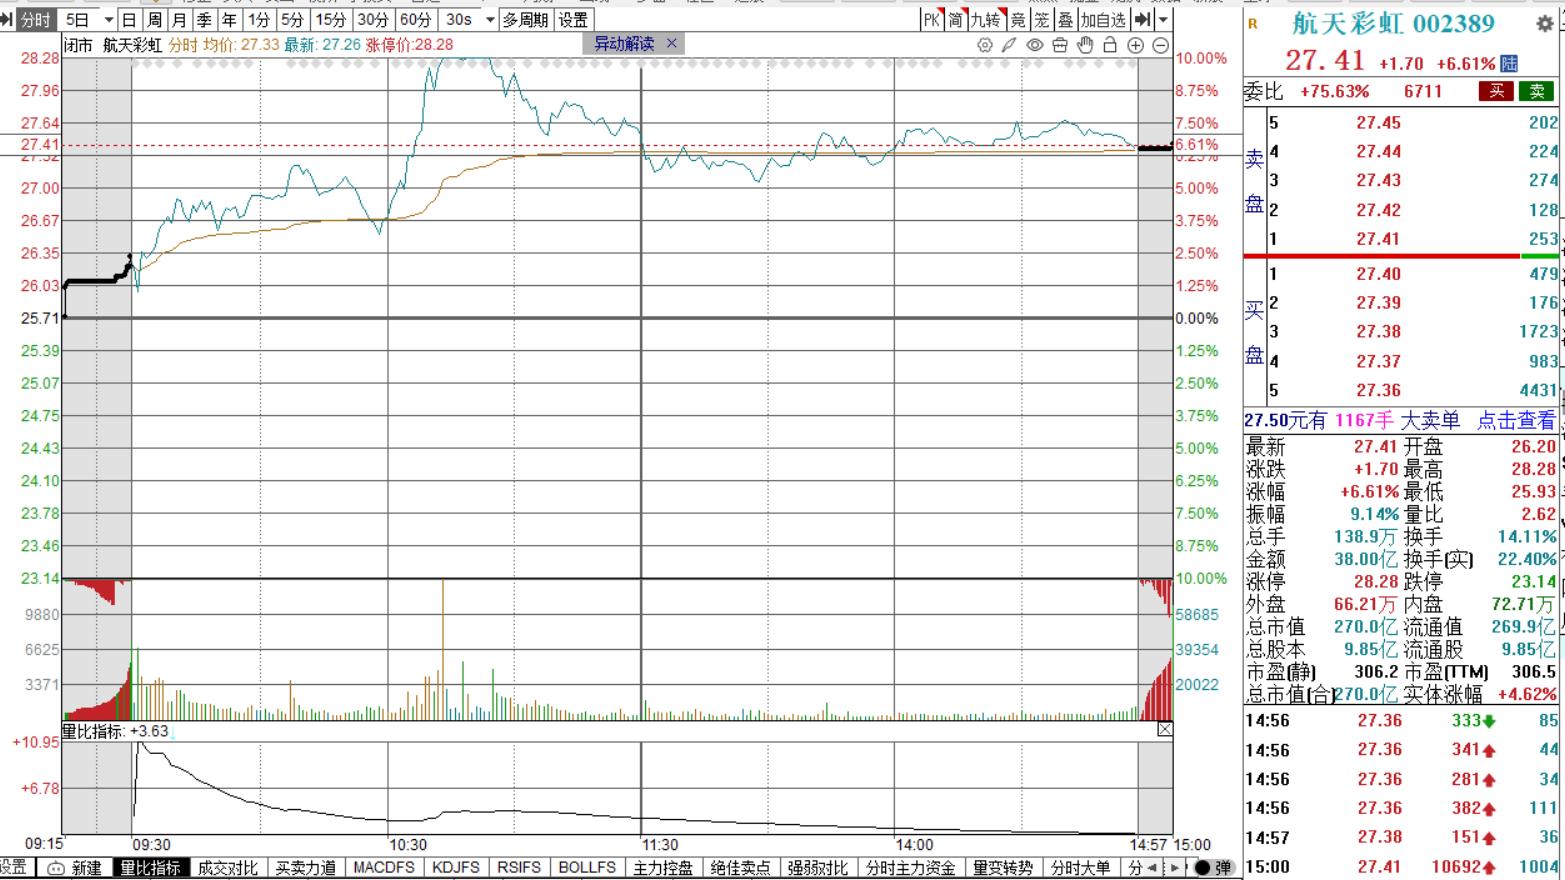This screenshot has width=1565, height=880.
Task: Click the R marker icon beside 航天彩虹
Action: (x=1253, y=24)
